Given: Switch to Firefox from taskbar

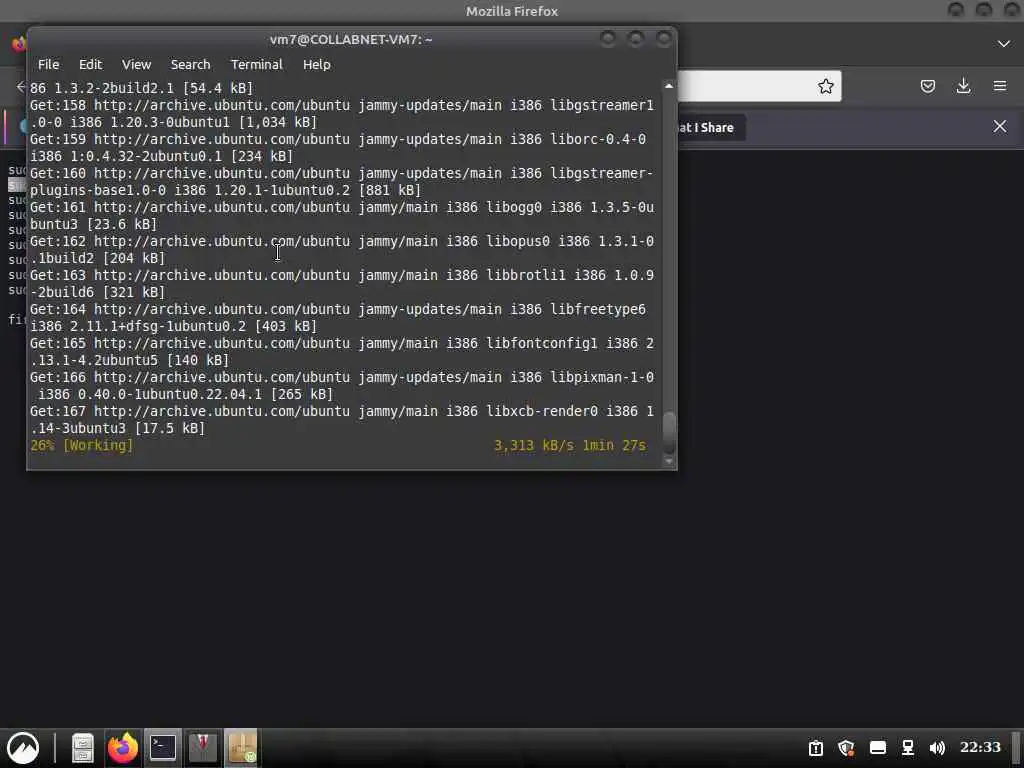Looking at the screenshot, I should tap(123, 748).
